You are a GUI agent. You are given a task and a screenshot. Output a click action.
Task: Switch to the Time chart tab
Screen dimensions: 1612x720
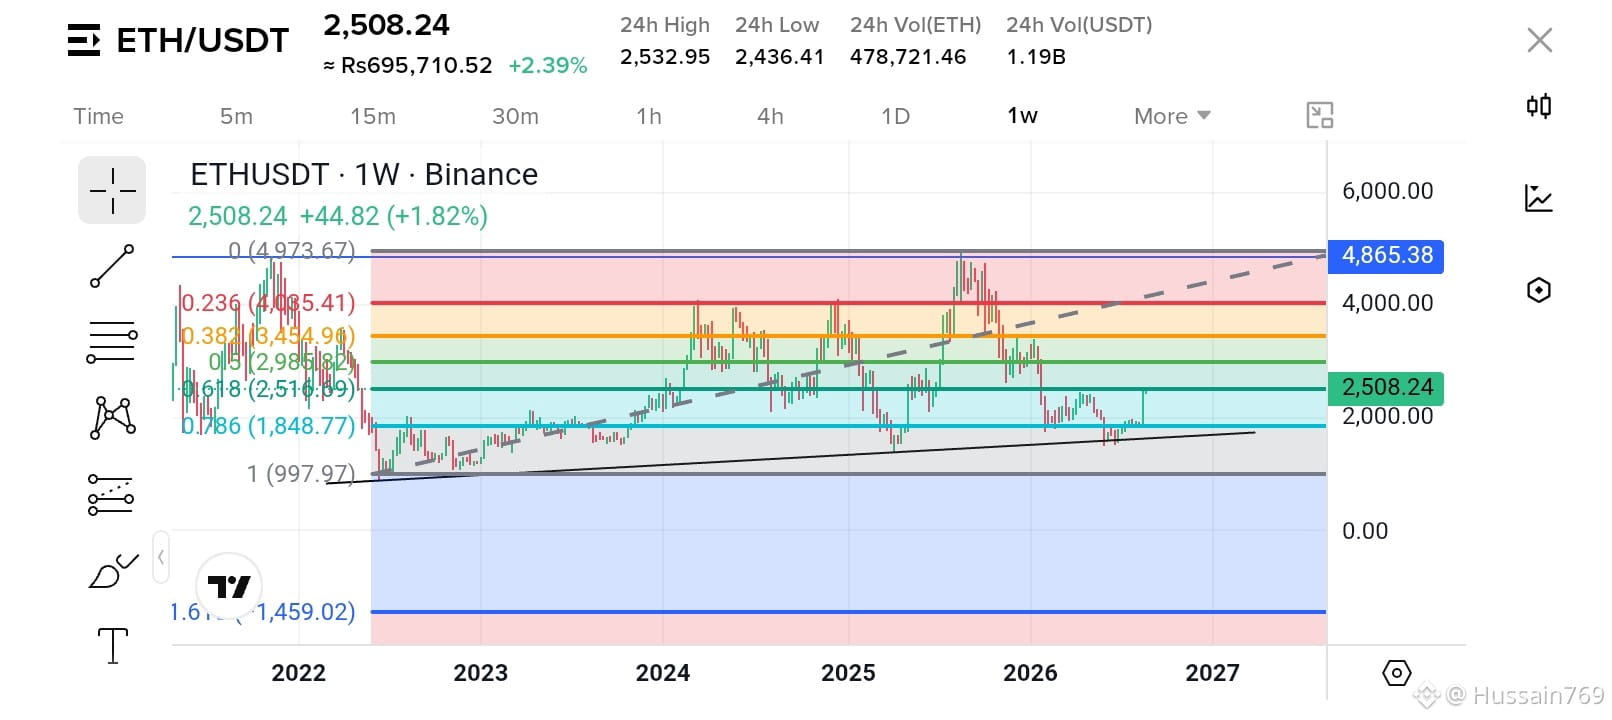point(99,116)
